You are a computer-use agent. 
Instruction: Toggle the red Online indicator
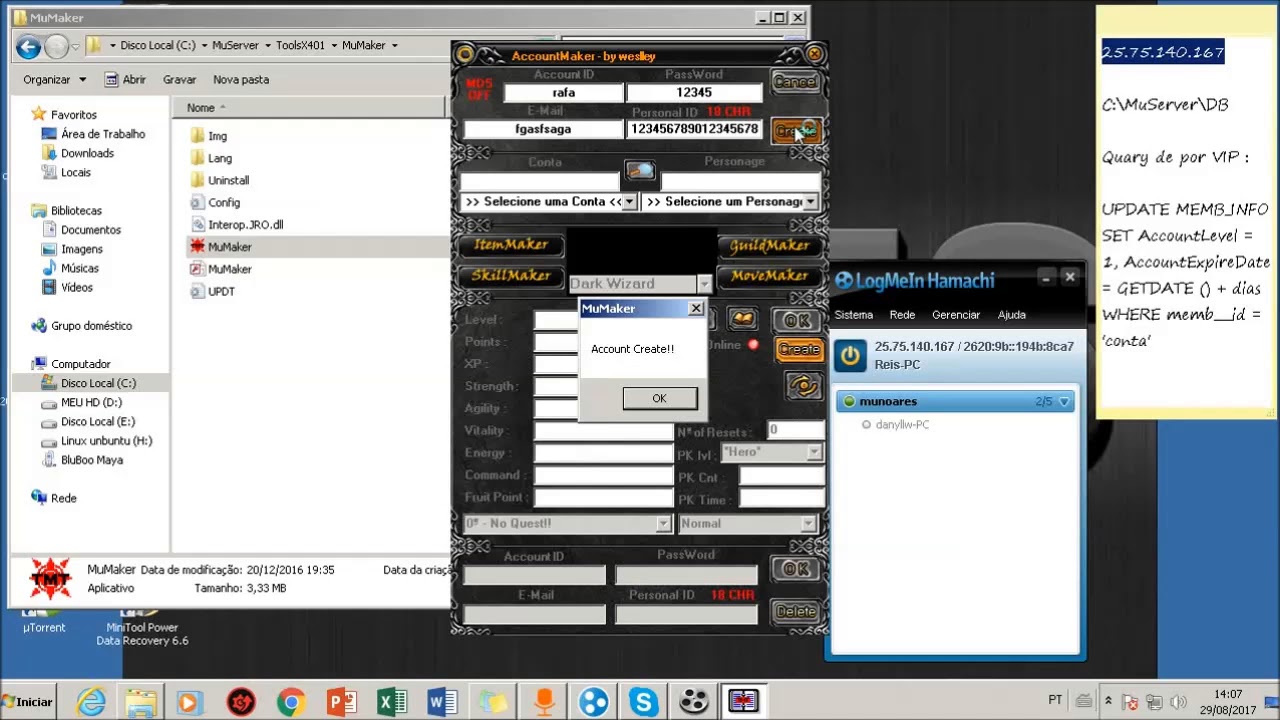pos(753,345)
